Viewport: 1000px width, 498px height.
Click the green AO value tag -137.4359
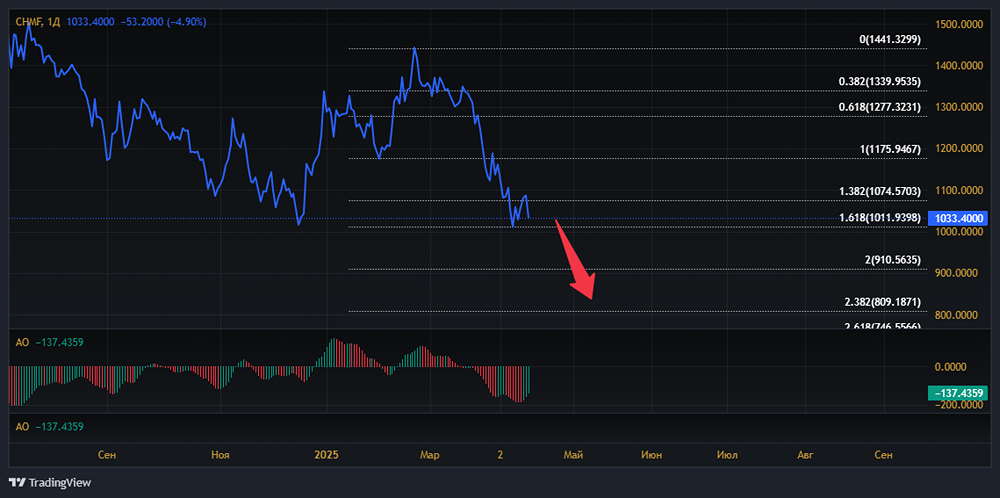957,392
